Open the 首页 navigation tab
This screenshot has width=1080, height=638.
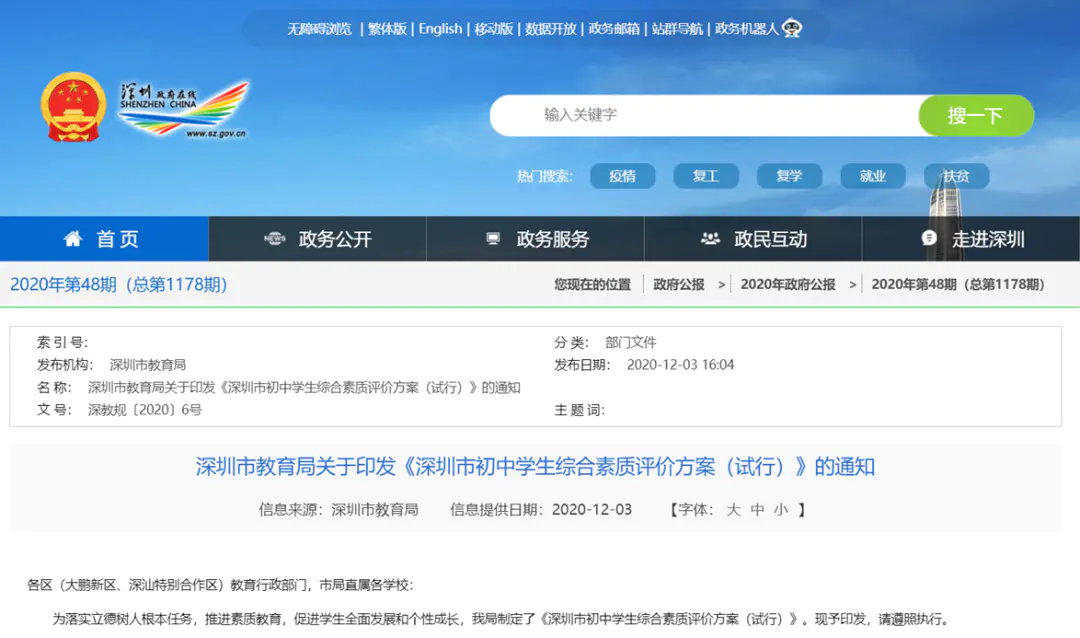(x=104, y=238)
